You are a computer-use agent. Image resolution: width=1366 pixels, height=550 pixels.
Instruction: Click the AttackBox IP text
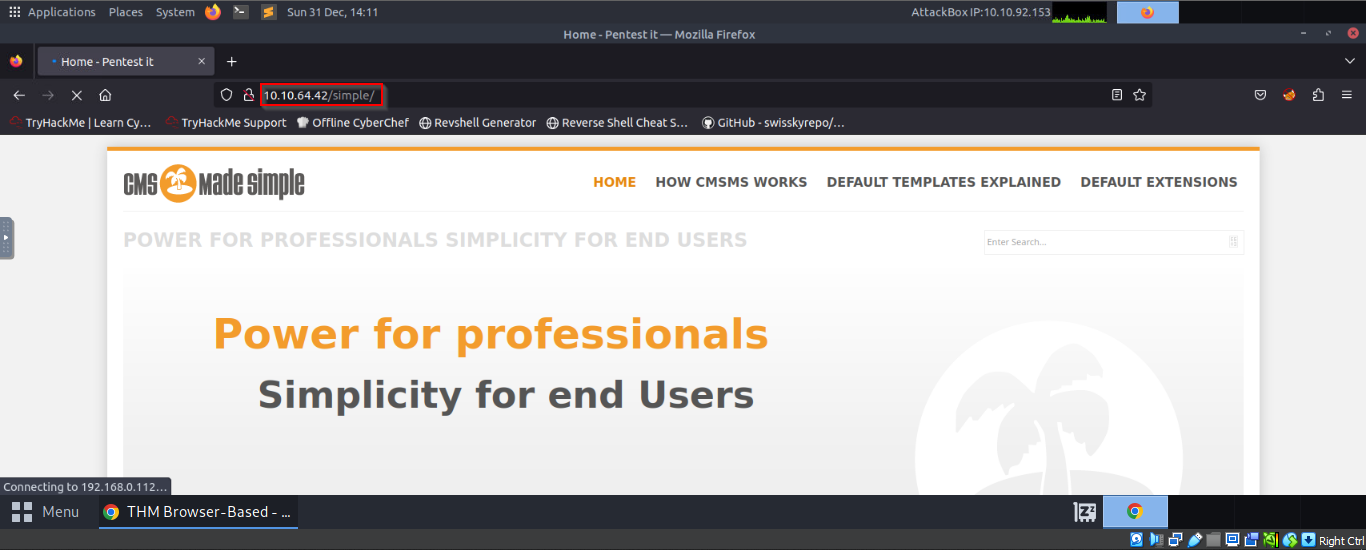[981, 12]
